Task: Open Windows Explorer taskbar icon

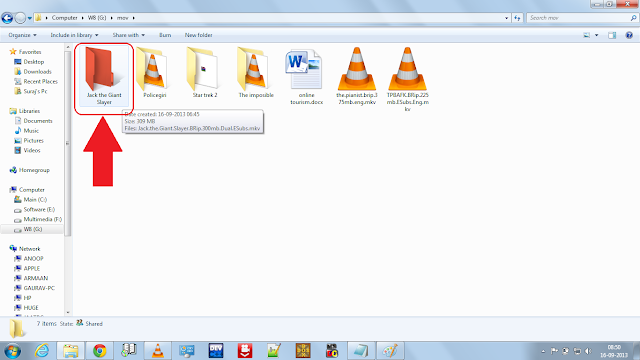Action: point(71,351)
